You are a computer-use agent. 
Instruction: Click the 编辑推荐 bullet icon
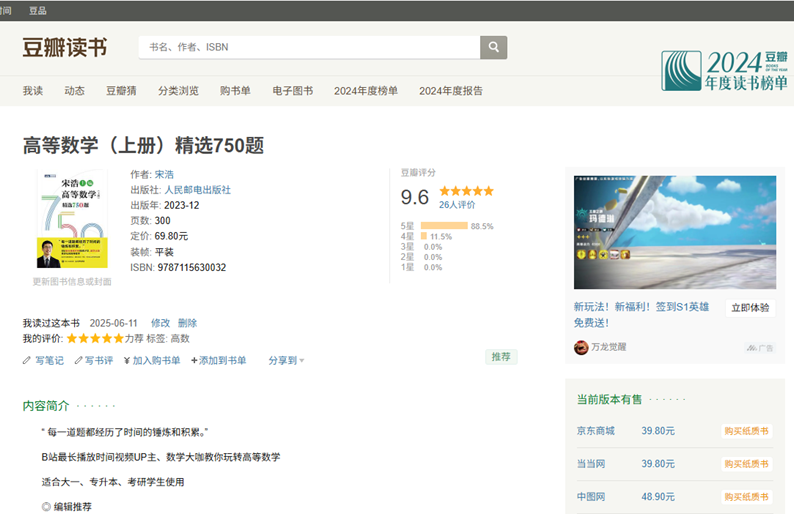click(x=46, y=506)
